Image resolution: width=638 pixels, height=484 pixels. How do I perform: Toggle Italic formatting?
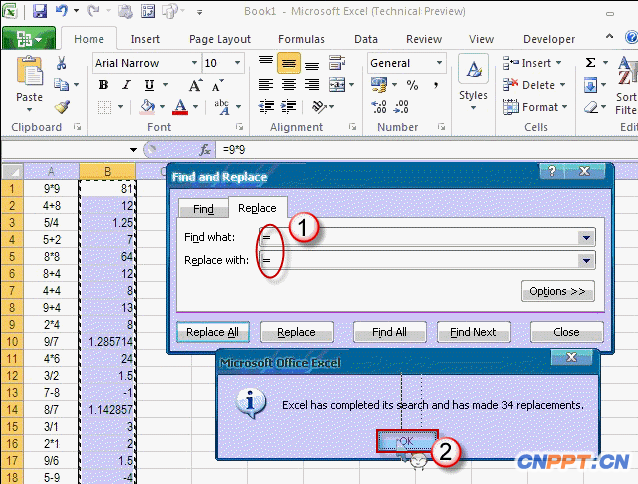coord(127,85)
